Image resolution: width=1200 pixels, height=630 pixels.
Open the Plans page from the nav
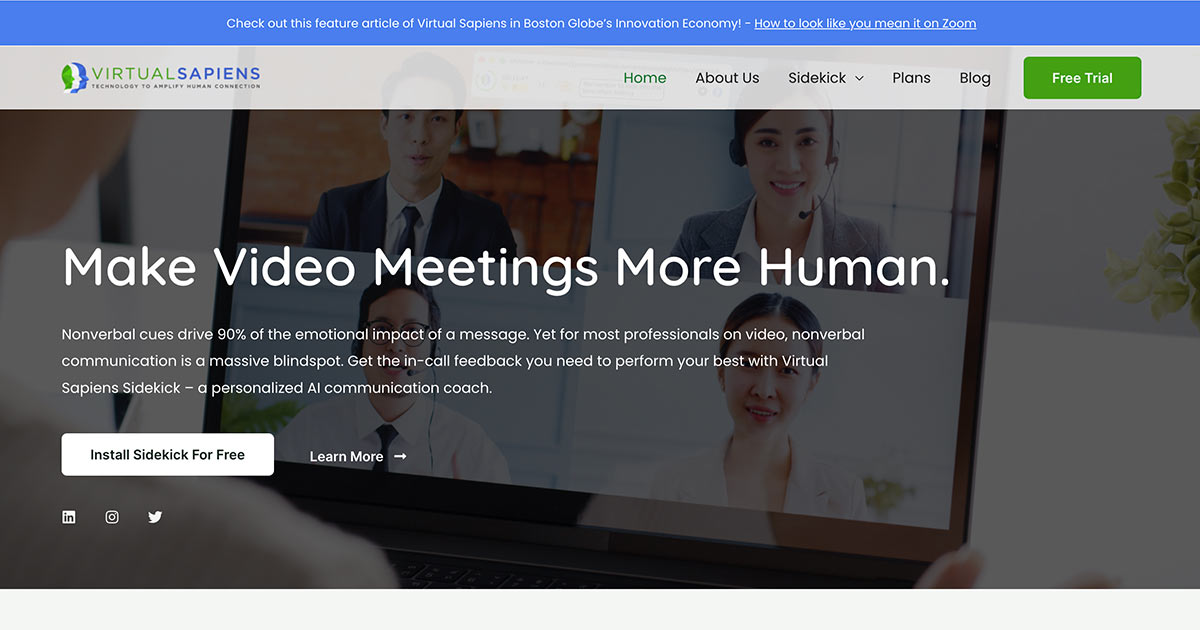click(911, 77)
